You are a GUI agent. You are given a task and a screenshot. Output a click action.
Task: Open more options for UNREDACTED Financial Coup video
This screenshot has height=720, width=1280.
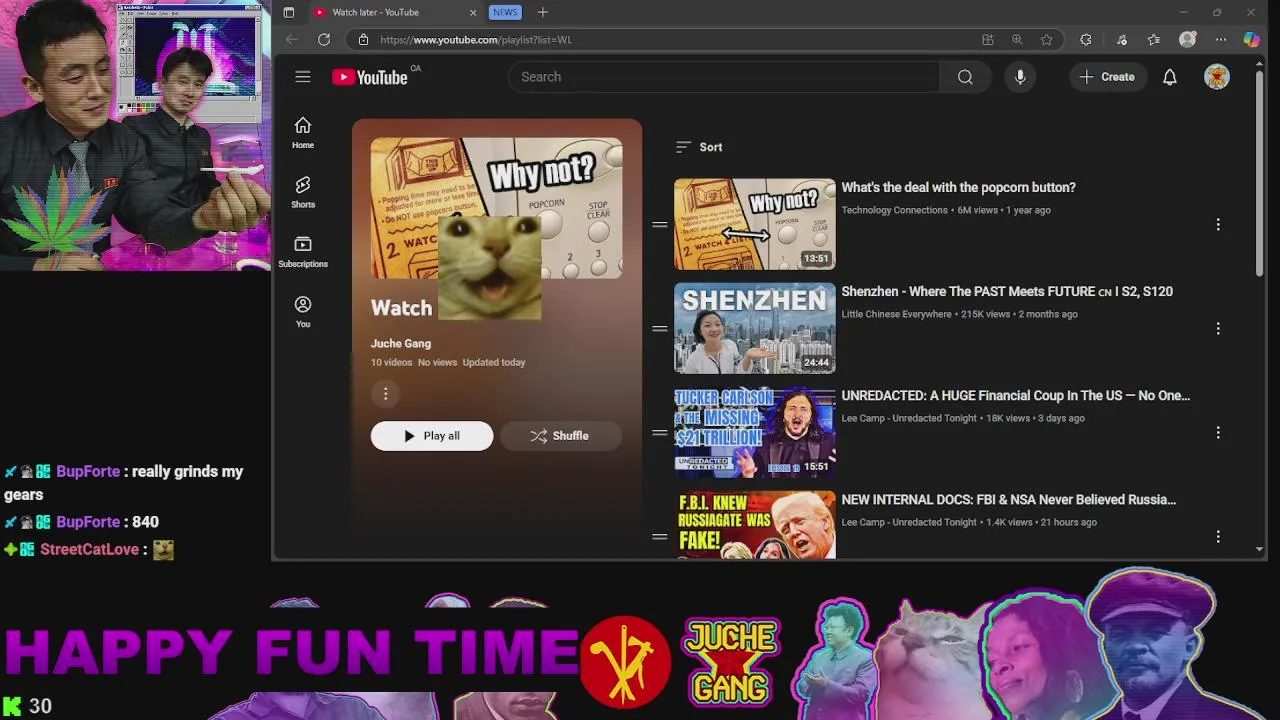coord(1218,433)
